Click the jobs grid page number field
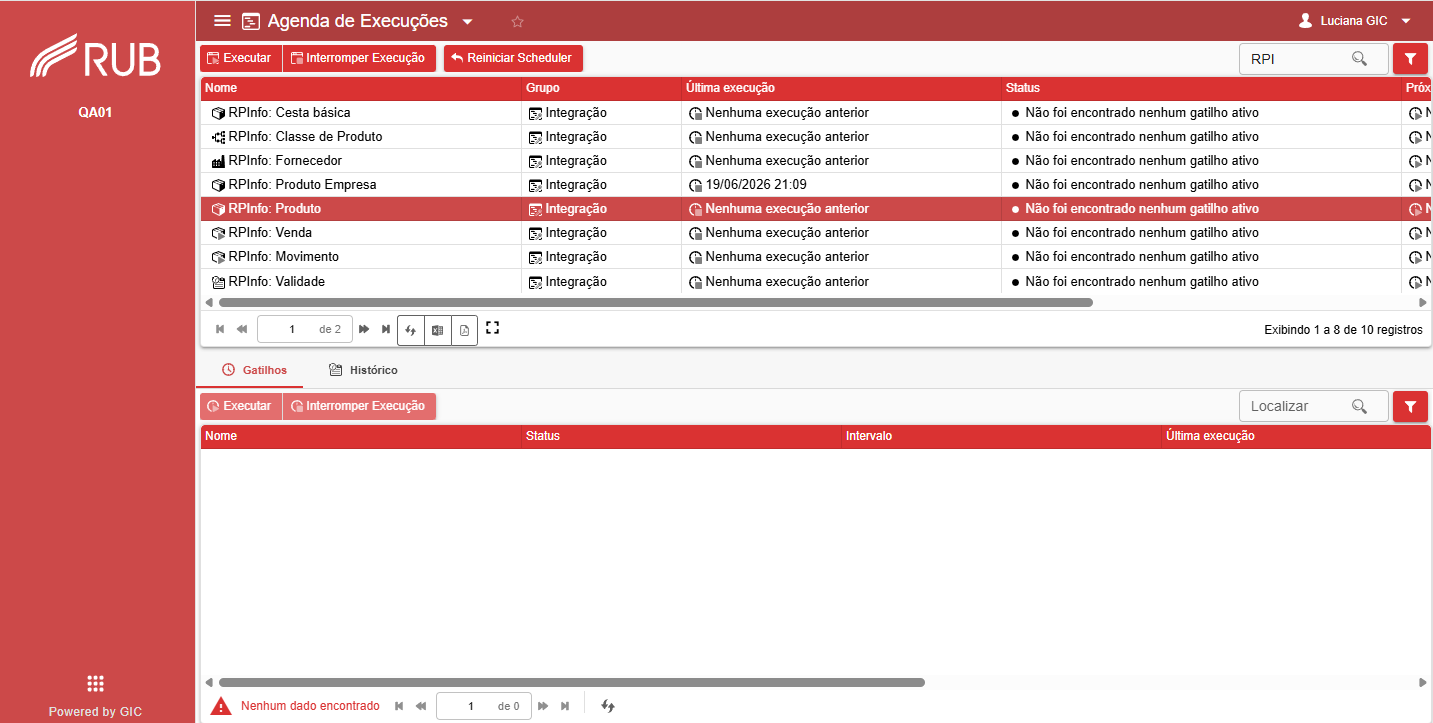 tap(292, 329)
